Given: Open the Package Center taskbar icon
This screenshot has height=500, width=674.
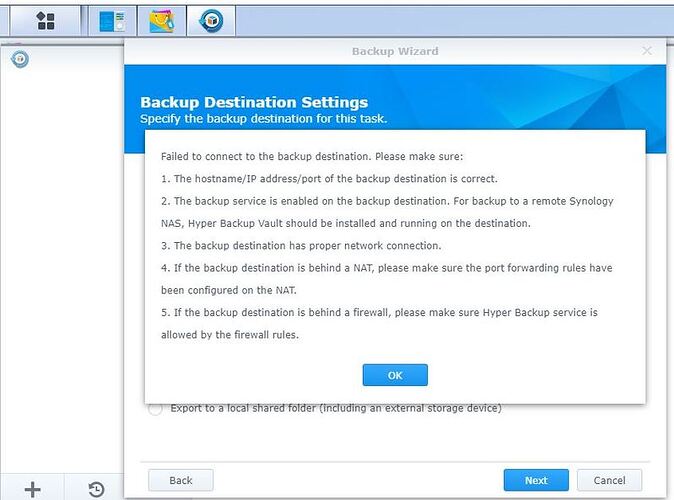Looking at the screenshot, I should click(162, 21).
